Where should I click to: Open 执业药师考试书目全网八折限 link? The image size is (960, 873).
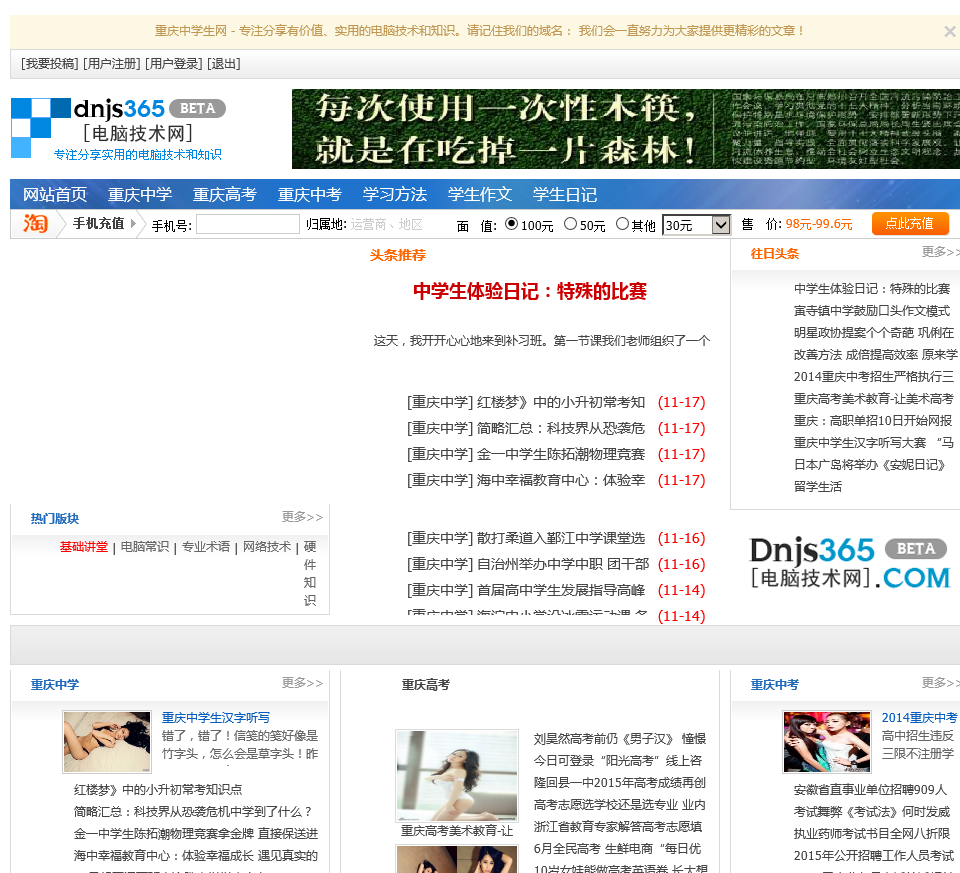872,834
